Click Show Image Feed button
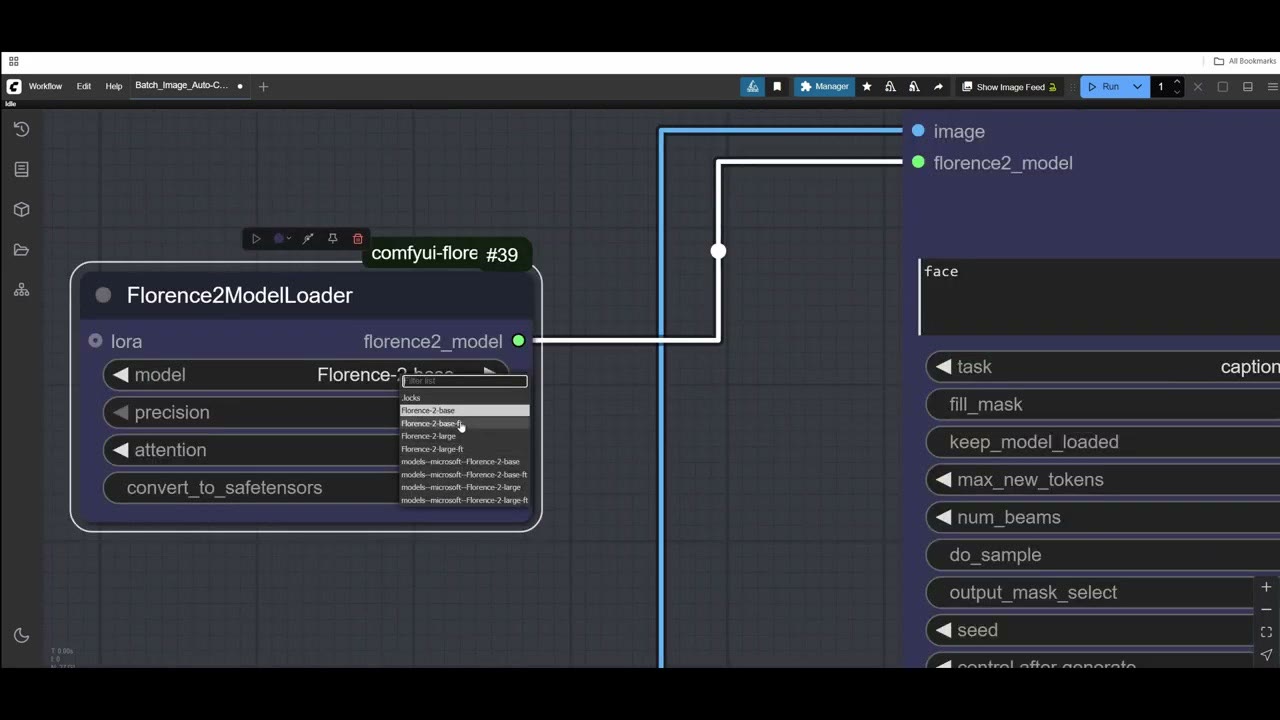This screenshot has height=720, width=1280. pos(1009,87)
